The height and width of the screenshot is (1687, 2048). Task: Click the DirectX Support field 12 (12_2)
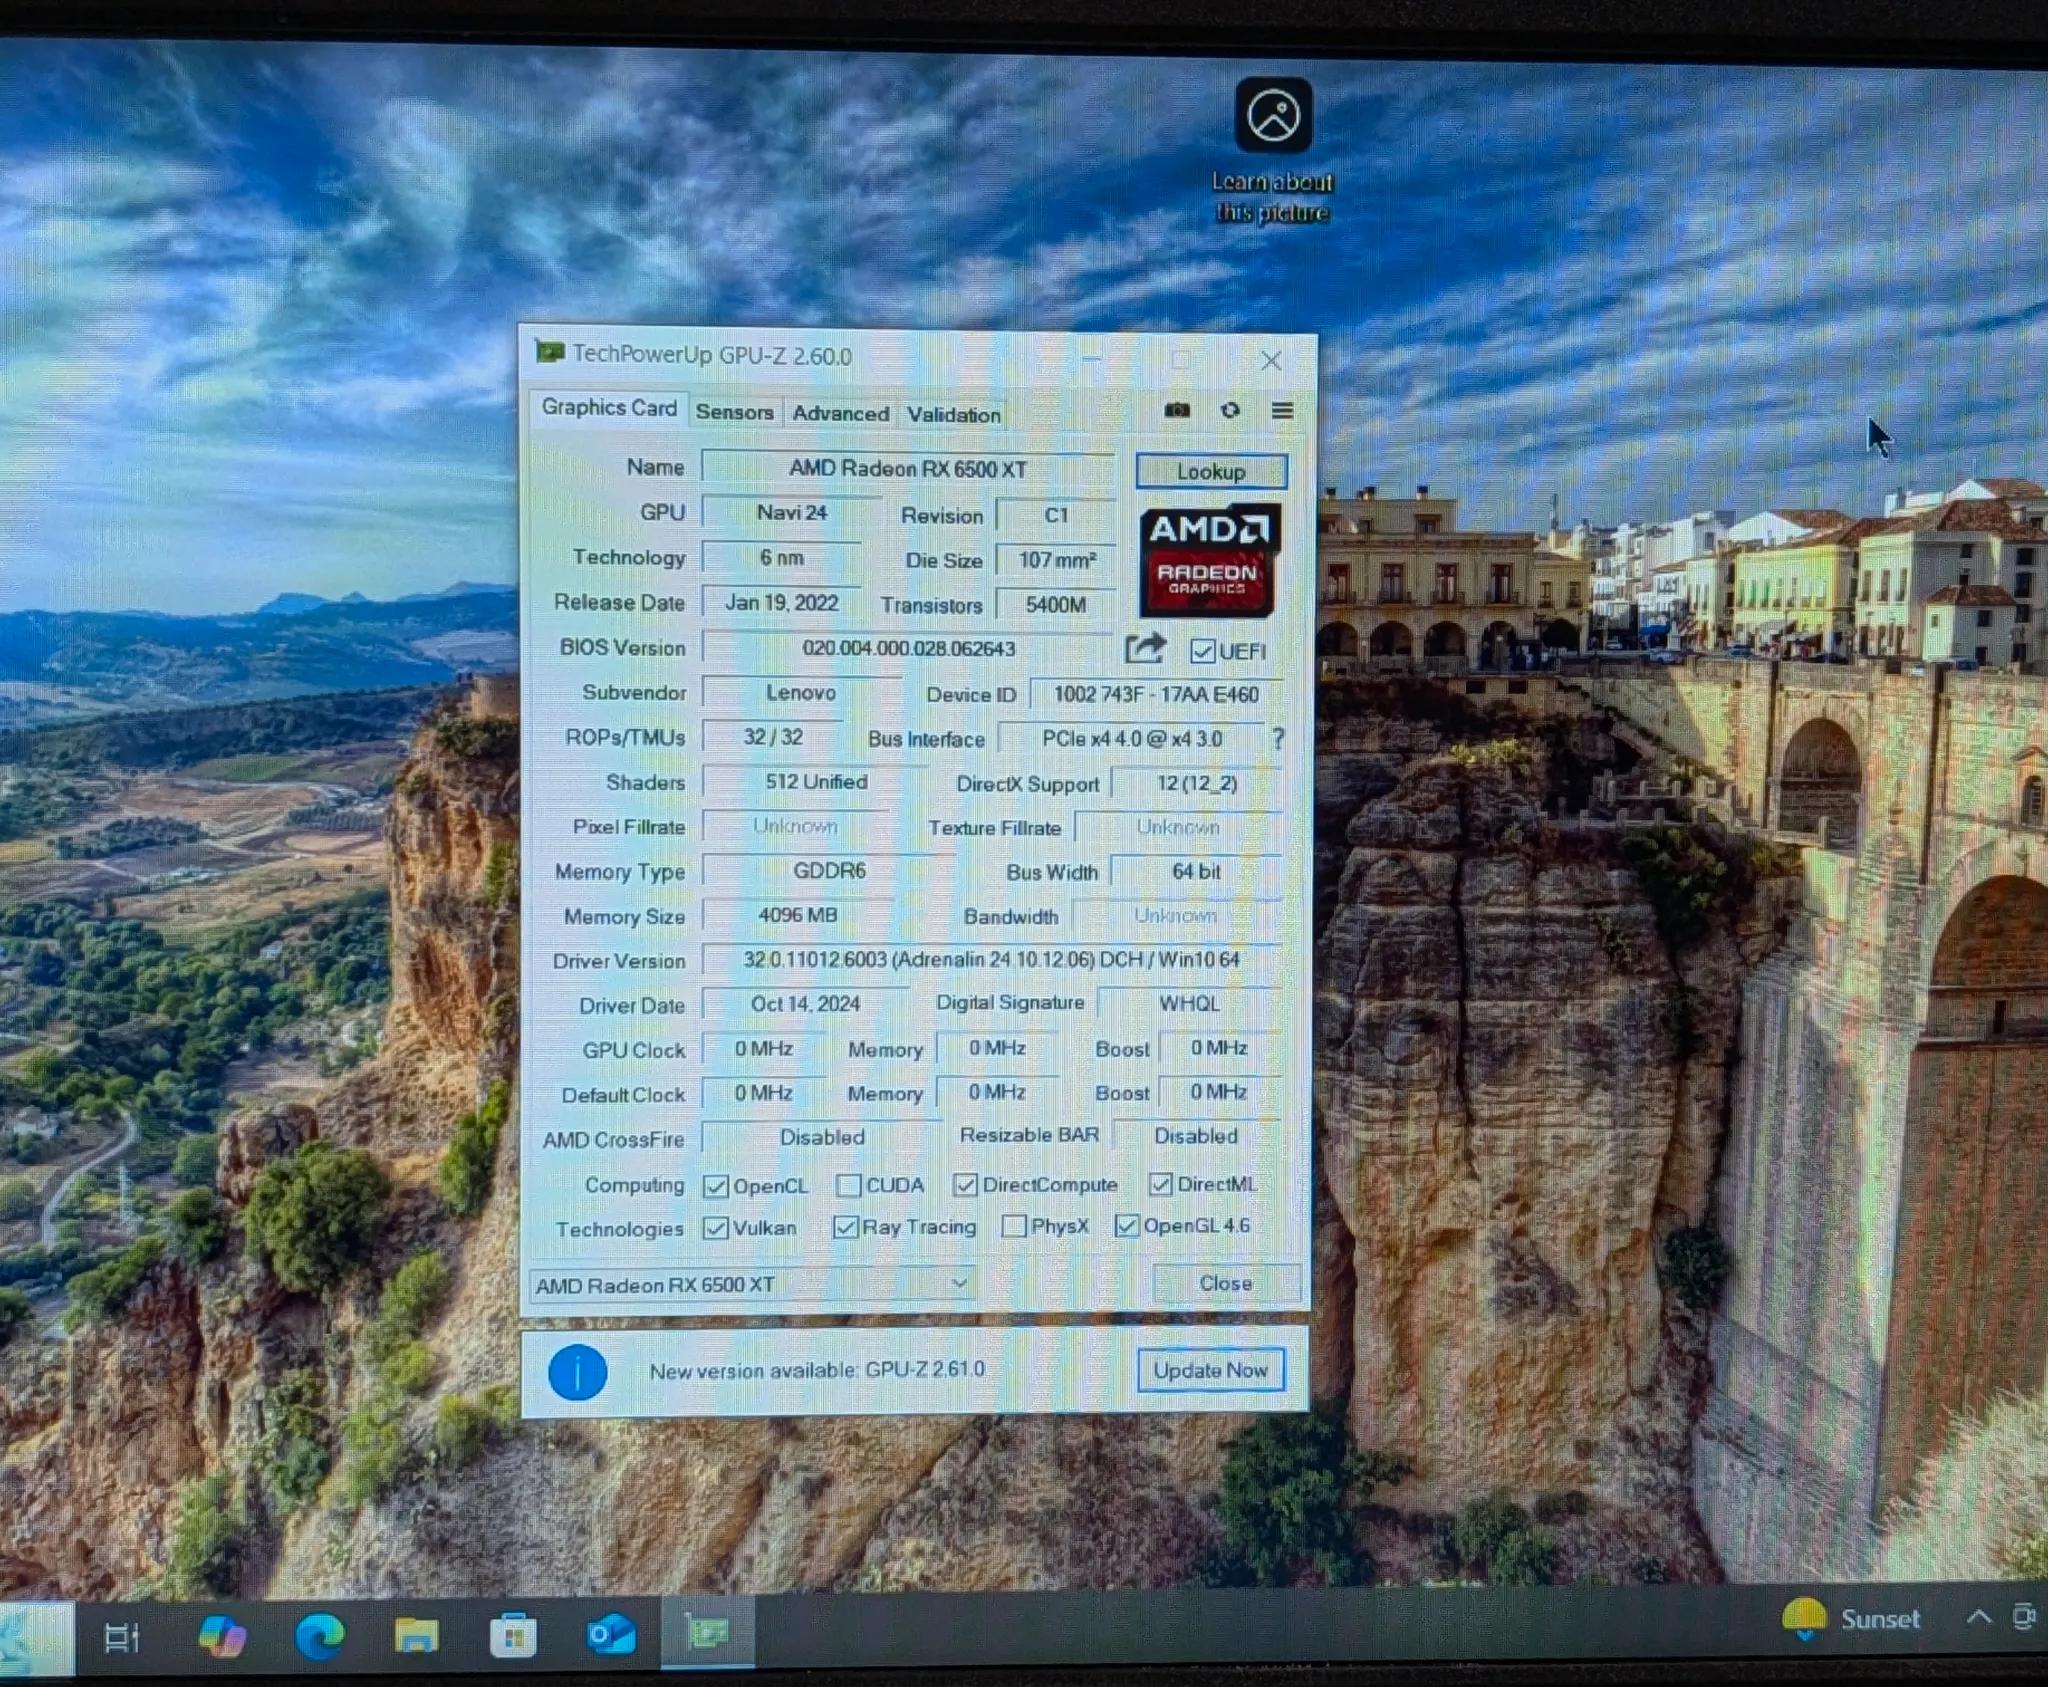(1197, 784)
